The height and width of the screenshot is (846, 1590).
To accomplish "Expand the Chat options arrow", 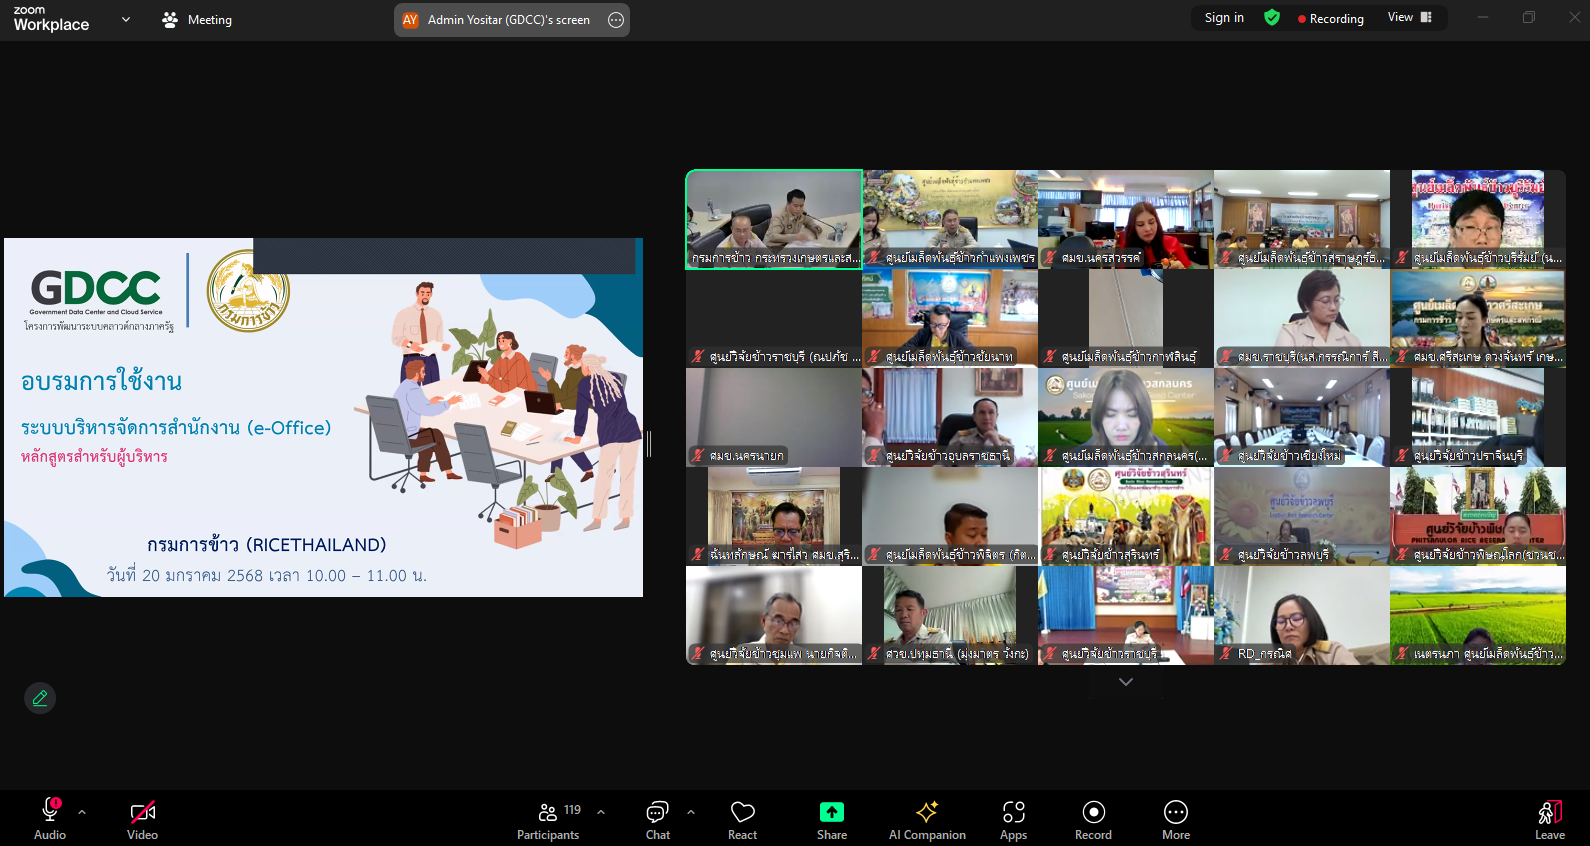I will click(x=691, y=812).
